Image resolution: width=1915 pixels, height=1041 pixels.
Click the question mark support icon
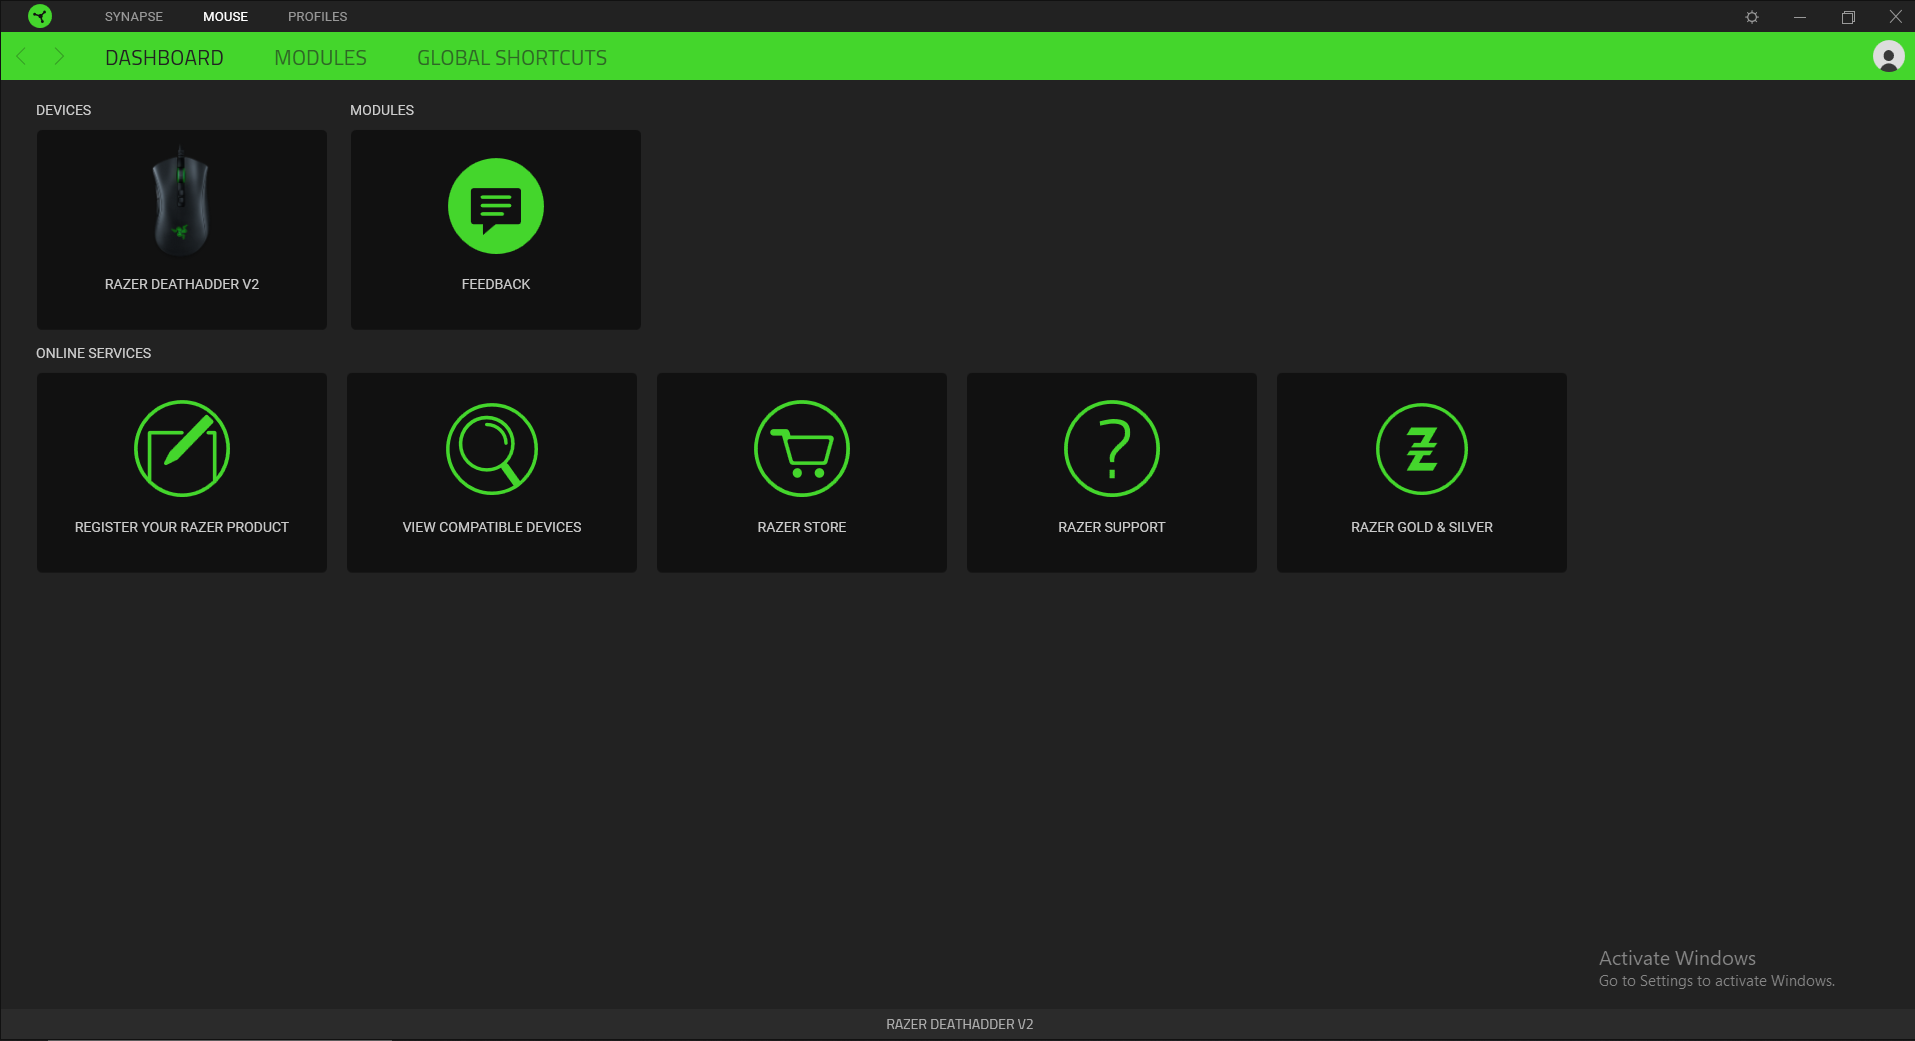click(x=1112, y=448)
